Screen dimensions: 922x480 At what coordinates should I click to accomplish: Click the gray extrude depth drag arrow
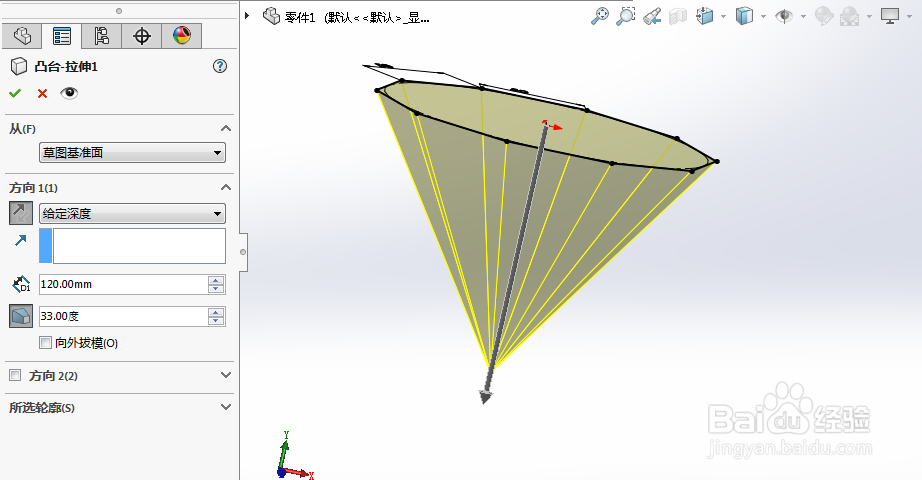coord(486,397)
